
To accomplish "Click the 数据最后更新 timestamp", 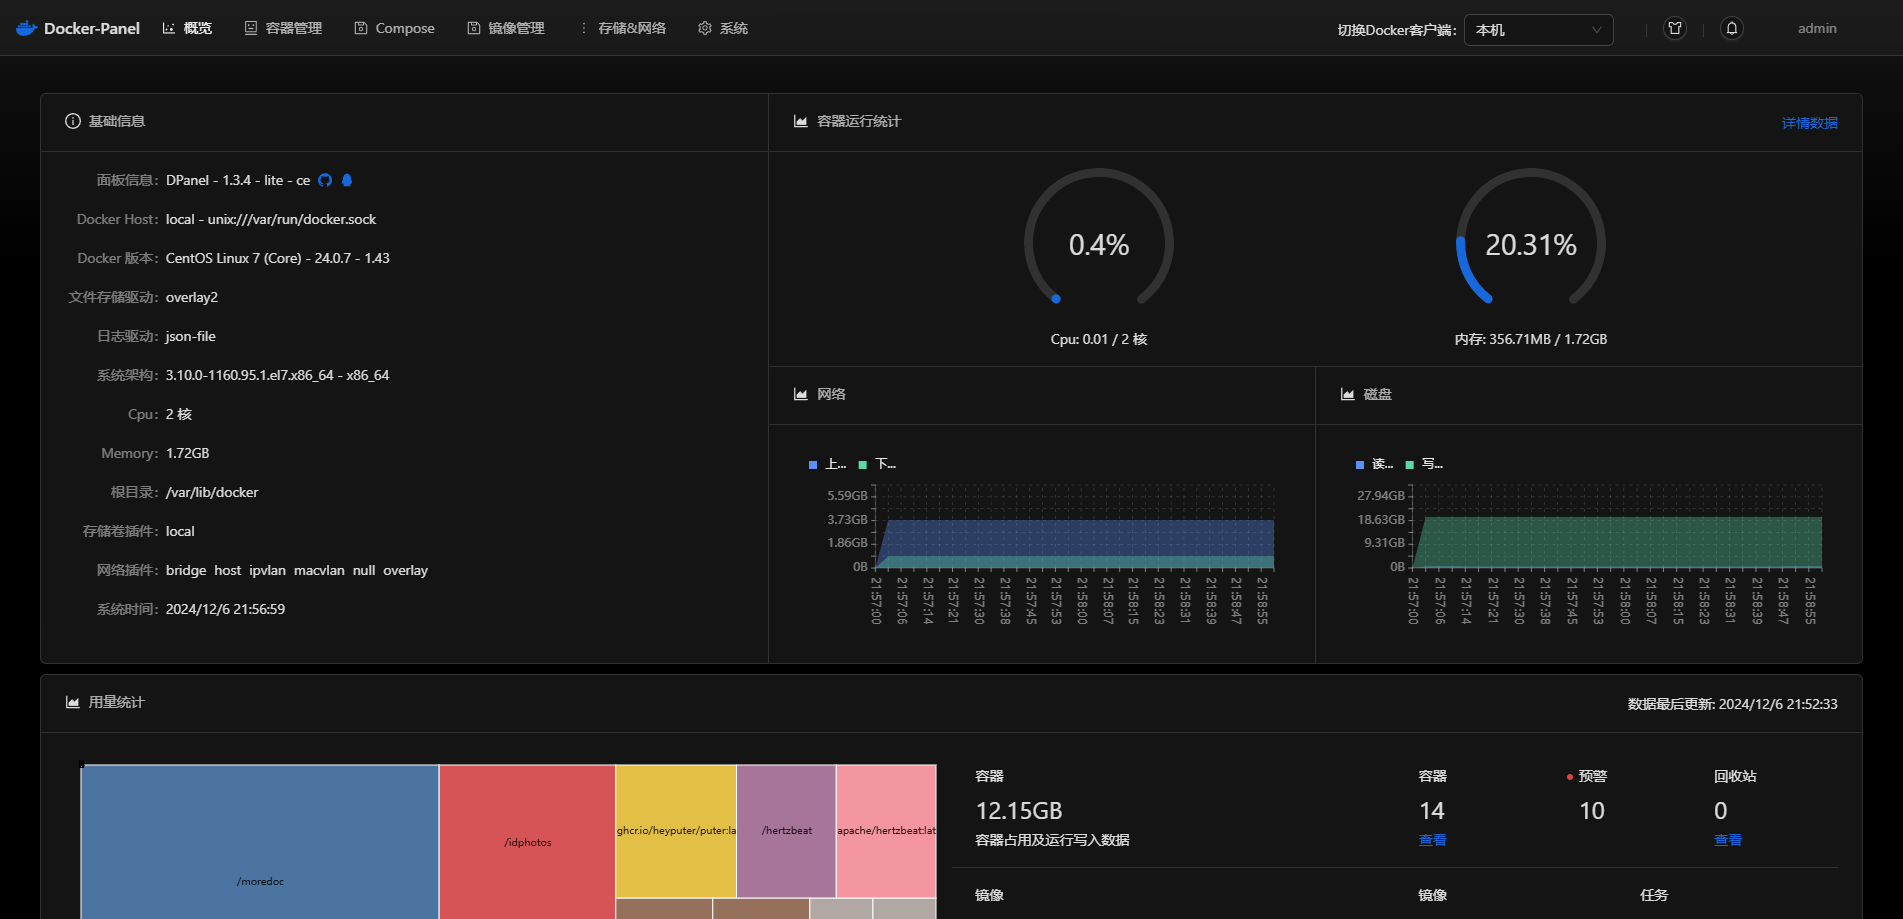I will point(1732,704).
